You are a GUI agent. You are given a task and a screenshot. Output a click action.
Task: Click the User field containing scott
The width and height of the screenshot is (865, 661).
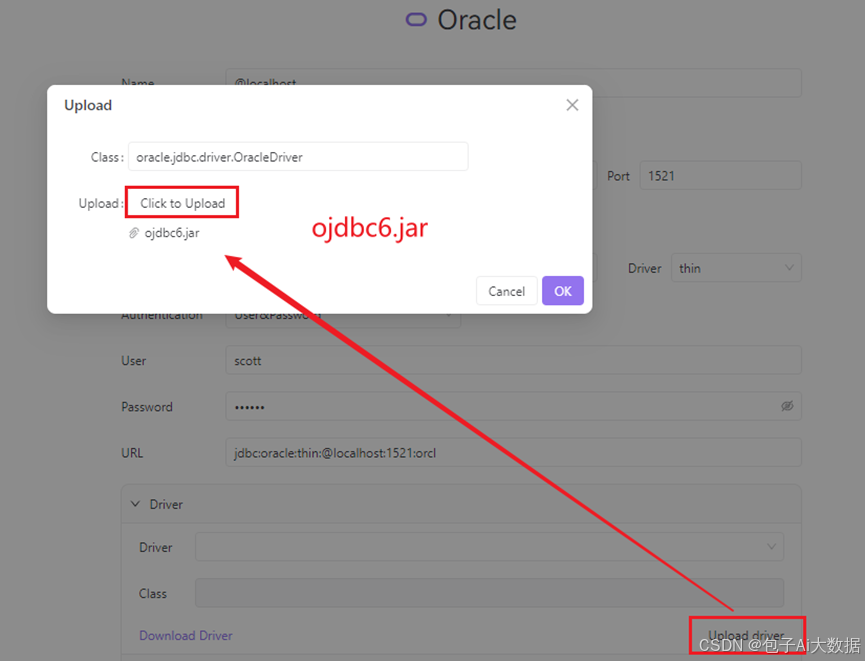tap(513, 360)
